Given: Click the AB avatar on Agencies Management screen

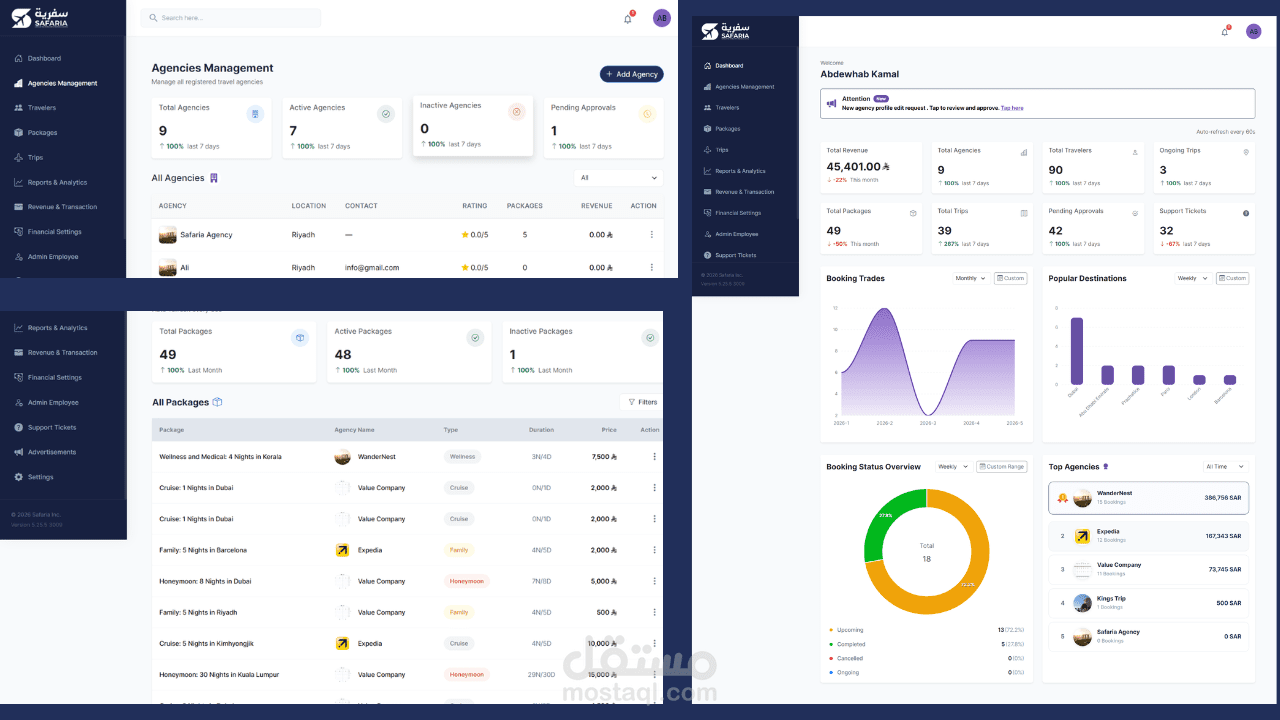Looking at the screenshot, I should coord(662,18).
